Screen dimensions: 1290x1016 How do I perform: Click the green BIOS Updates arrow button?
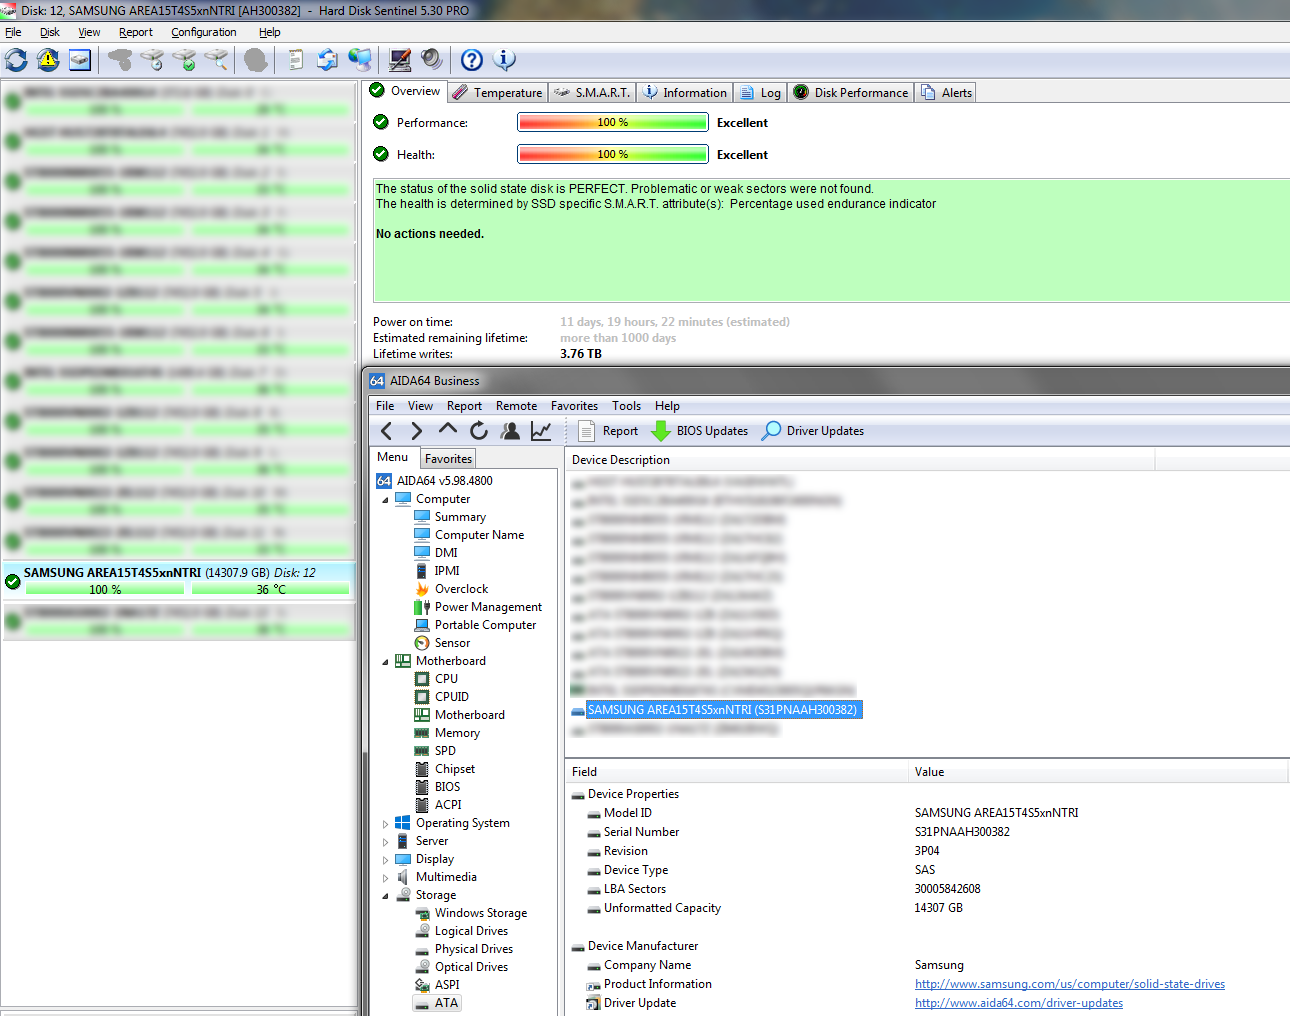(x=699, y=431)
